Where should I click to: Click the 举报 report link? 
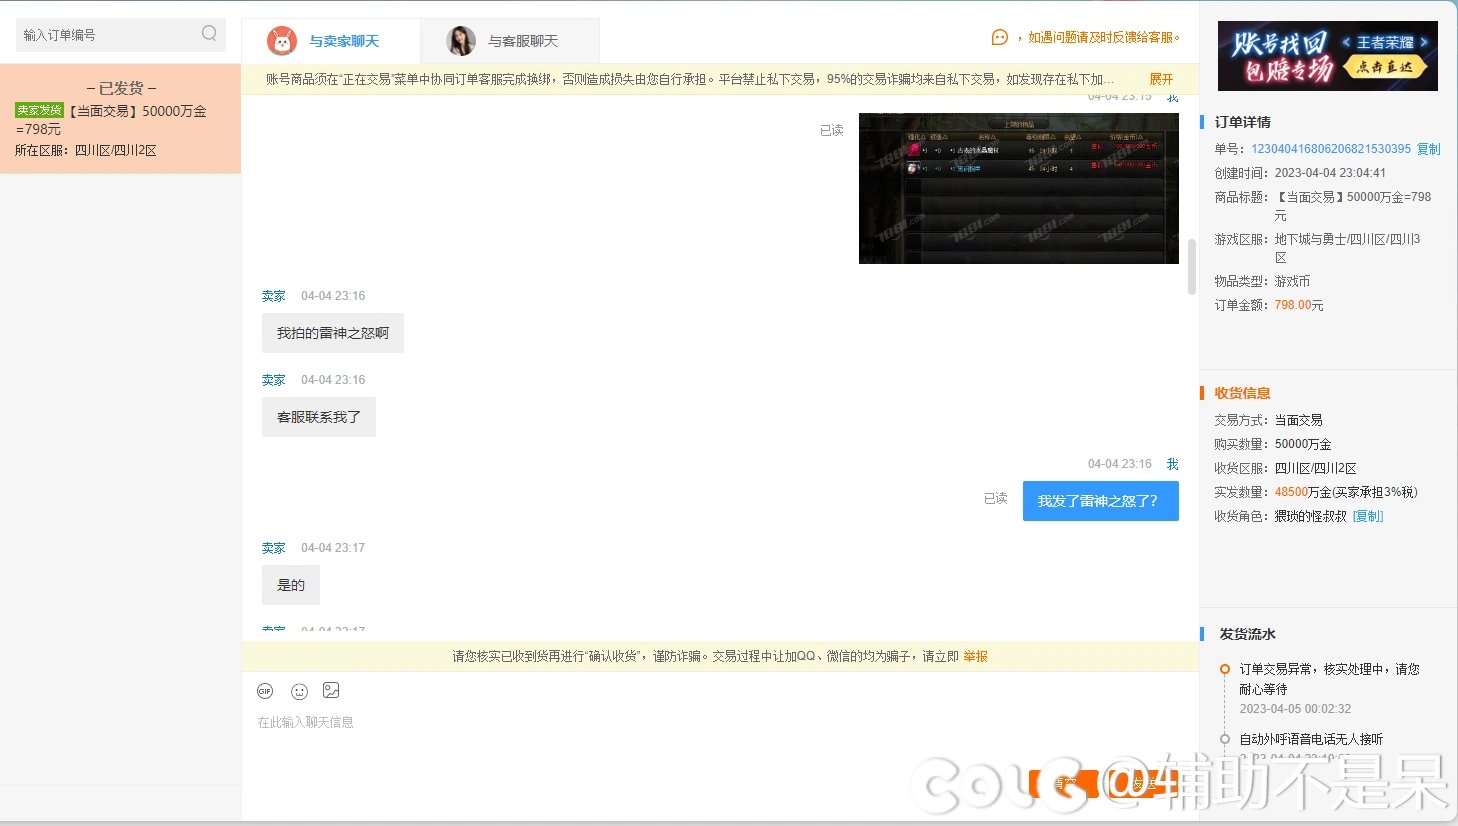pyautogui.click(x=975, y=656)
